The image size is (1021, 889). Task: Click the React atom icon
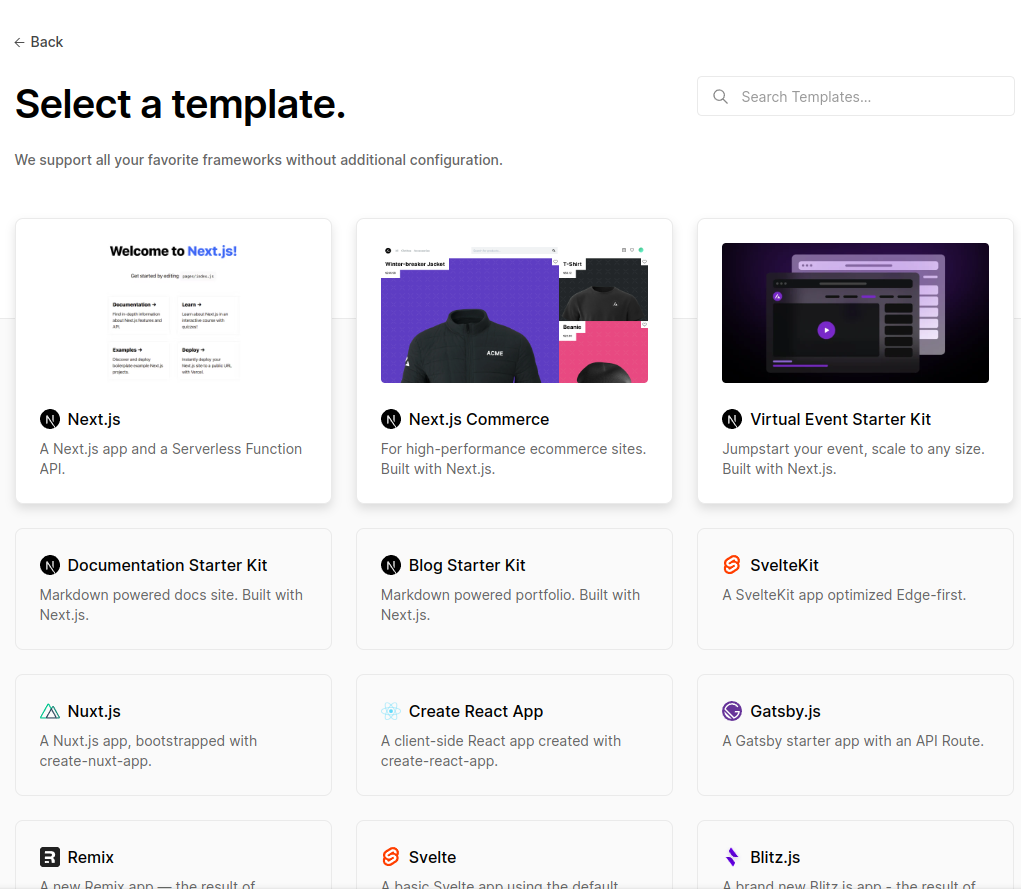(391, 711)
